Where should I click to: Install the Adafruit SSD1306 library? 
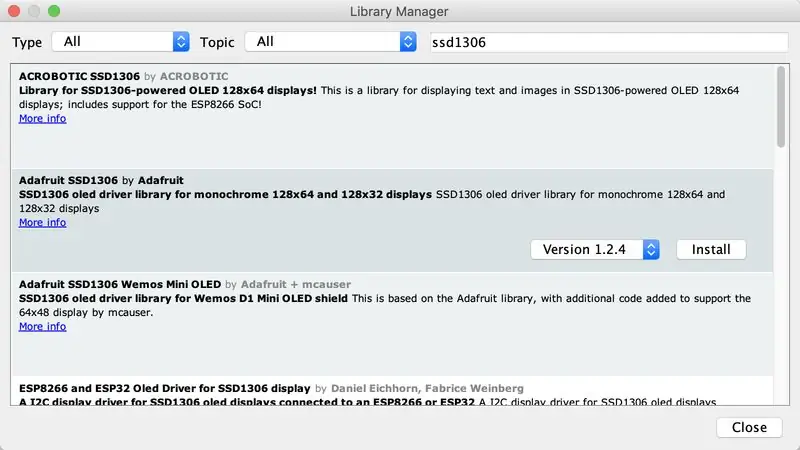(711, 249)
